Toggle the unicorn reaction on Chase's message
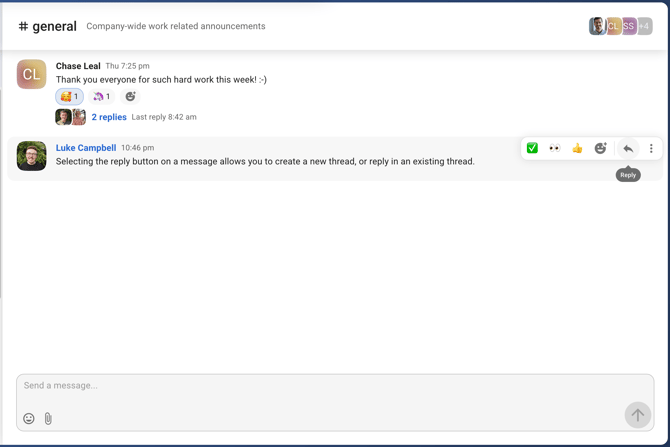The image size is (670, 447). 102,97
